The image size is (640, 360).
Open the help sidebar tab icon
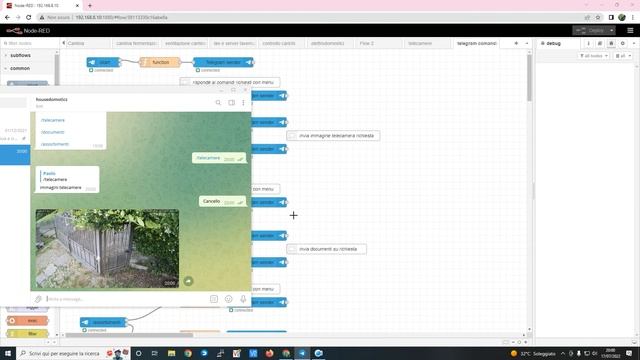click(x=600, y=43)
